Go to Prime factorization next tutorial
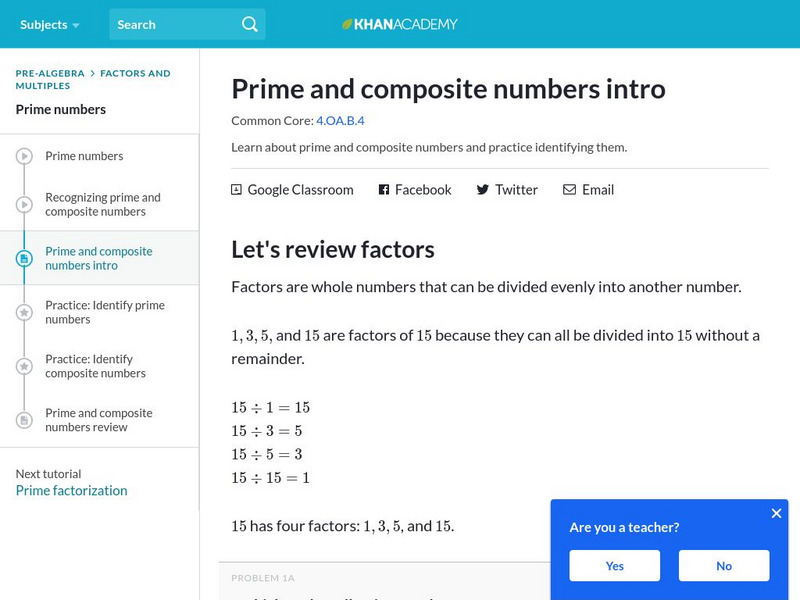The width and height of the screenshot is (800, 600). [x=71, y=490]
